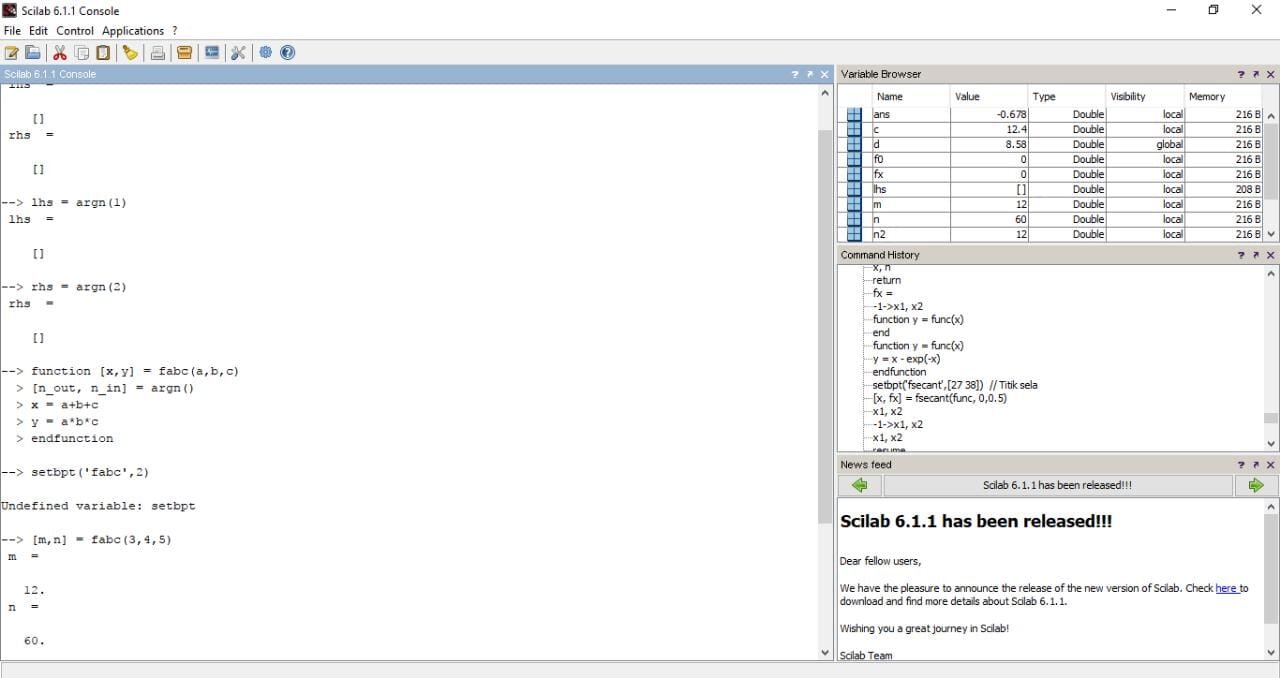Click the matrix icon of variable fx
The width and height of the screenshot is (1280, 678).
(x=854, y=175)
